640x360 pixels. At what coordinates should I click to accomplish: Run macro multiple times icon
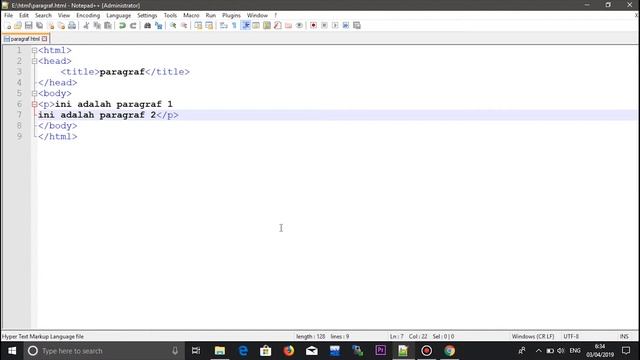coord(346,25)
